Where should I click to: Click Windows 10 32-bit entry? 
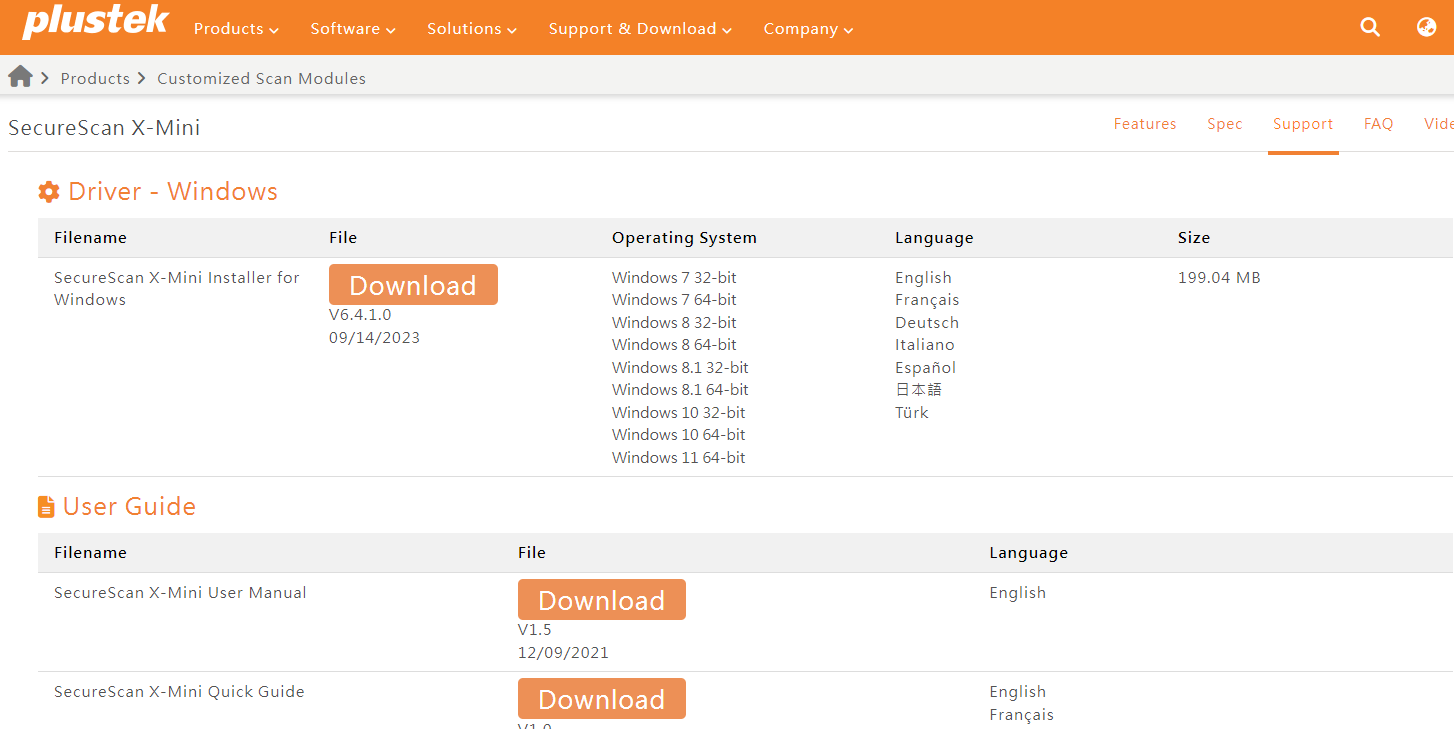pyautogui.click(x=679, y=413)
